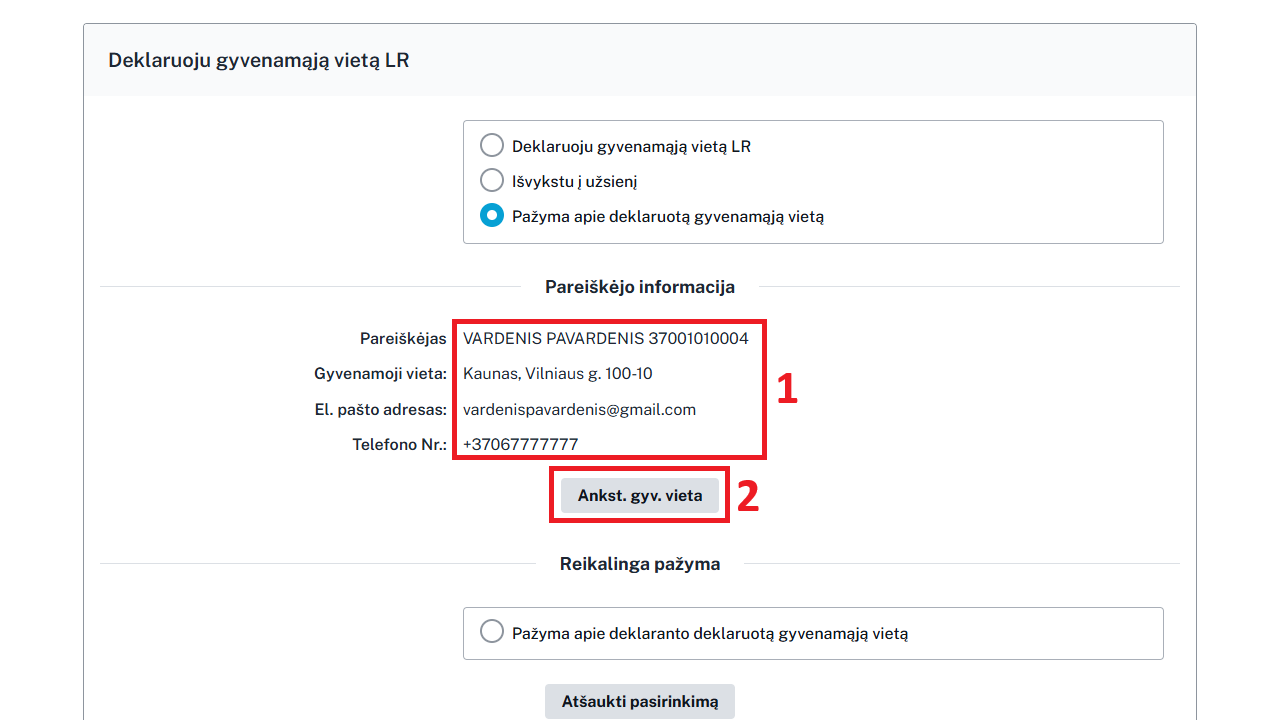
Task: Click the 'Išvykstu į užsienį' label text
Action: (x=575, y=182)
